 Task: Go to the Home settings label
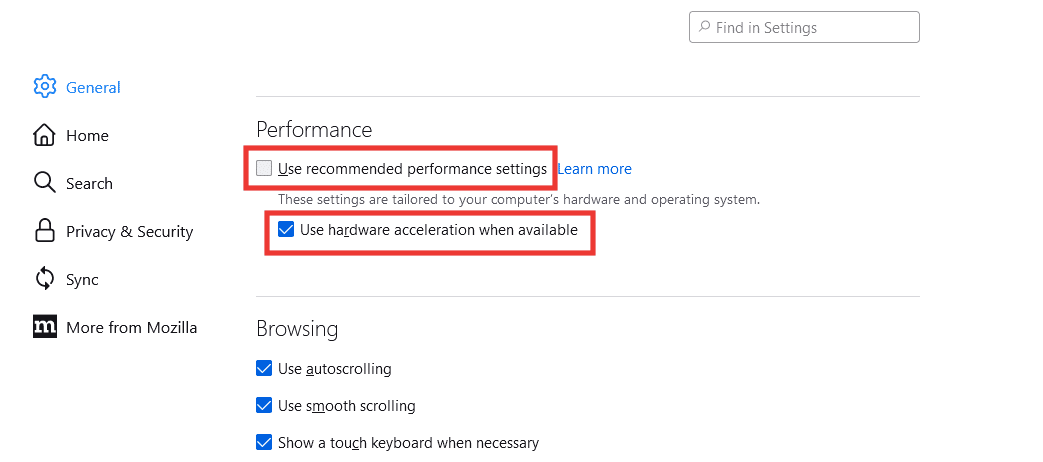point(87,136)
